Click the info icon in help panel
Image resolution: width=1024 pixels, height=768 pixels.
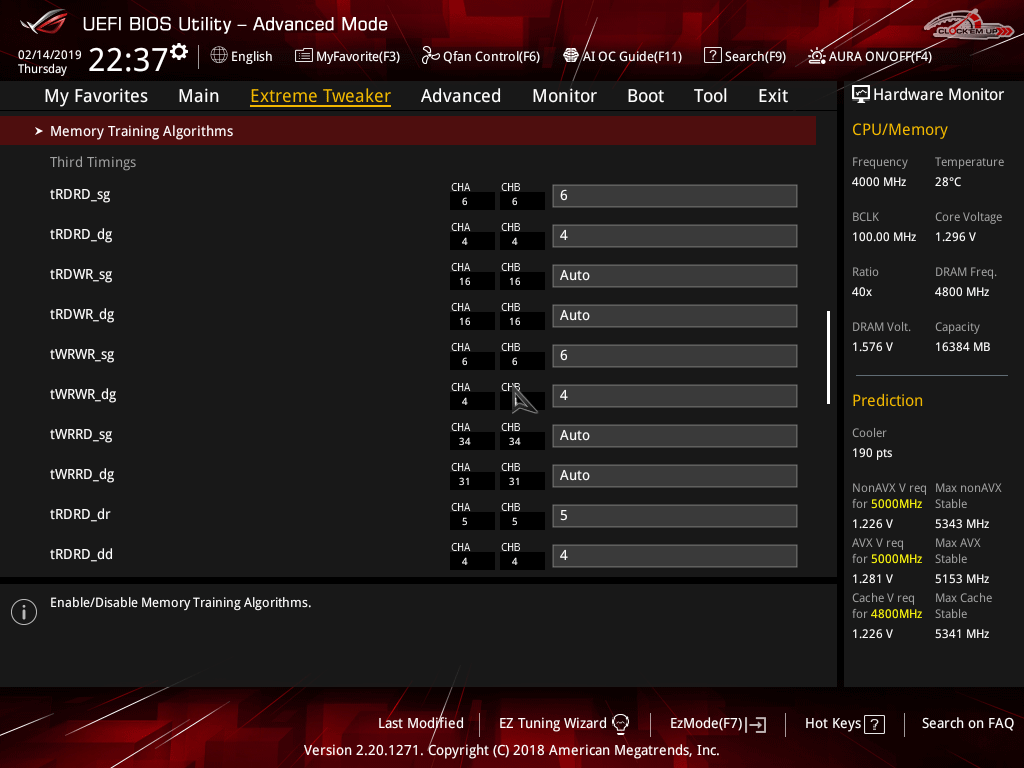pos(23,612)
